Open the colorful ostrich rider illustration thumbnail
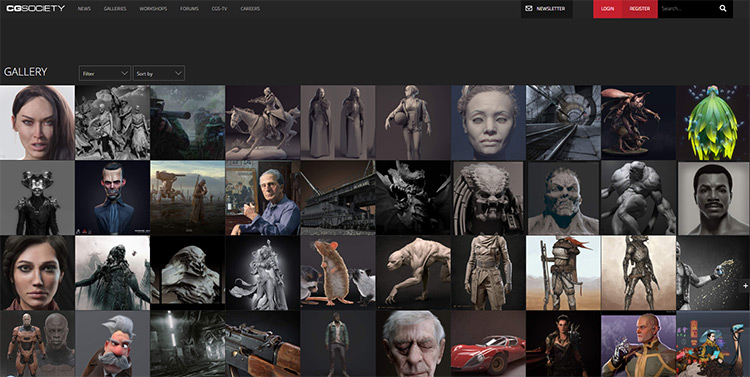 coord(713,344)
